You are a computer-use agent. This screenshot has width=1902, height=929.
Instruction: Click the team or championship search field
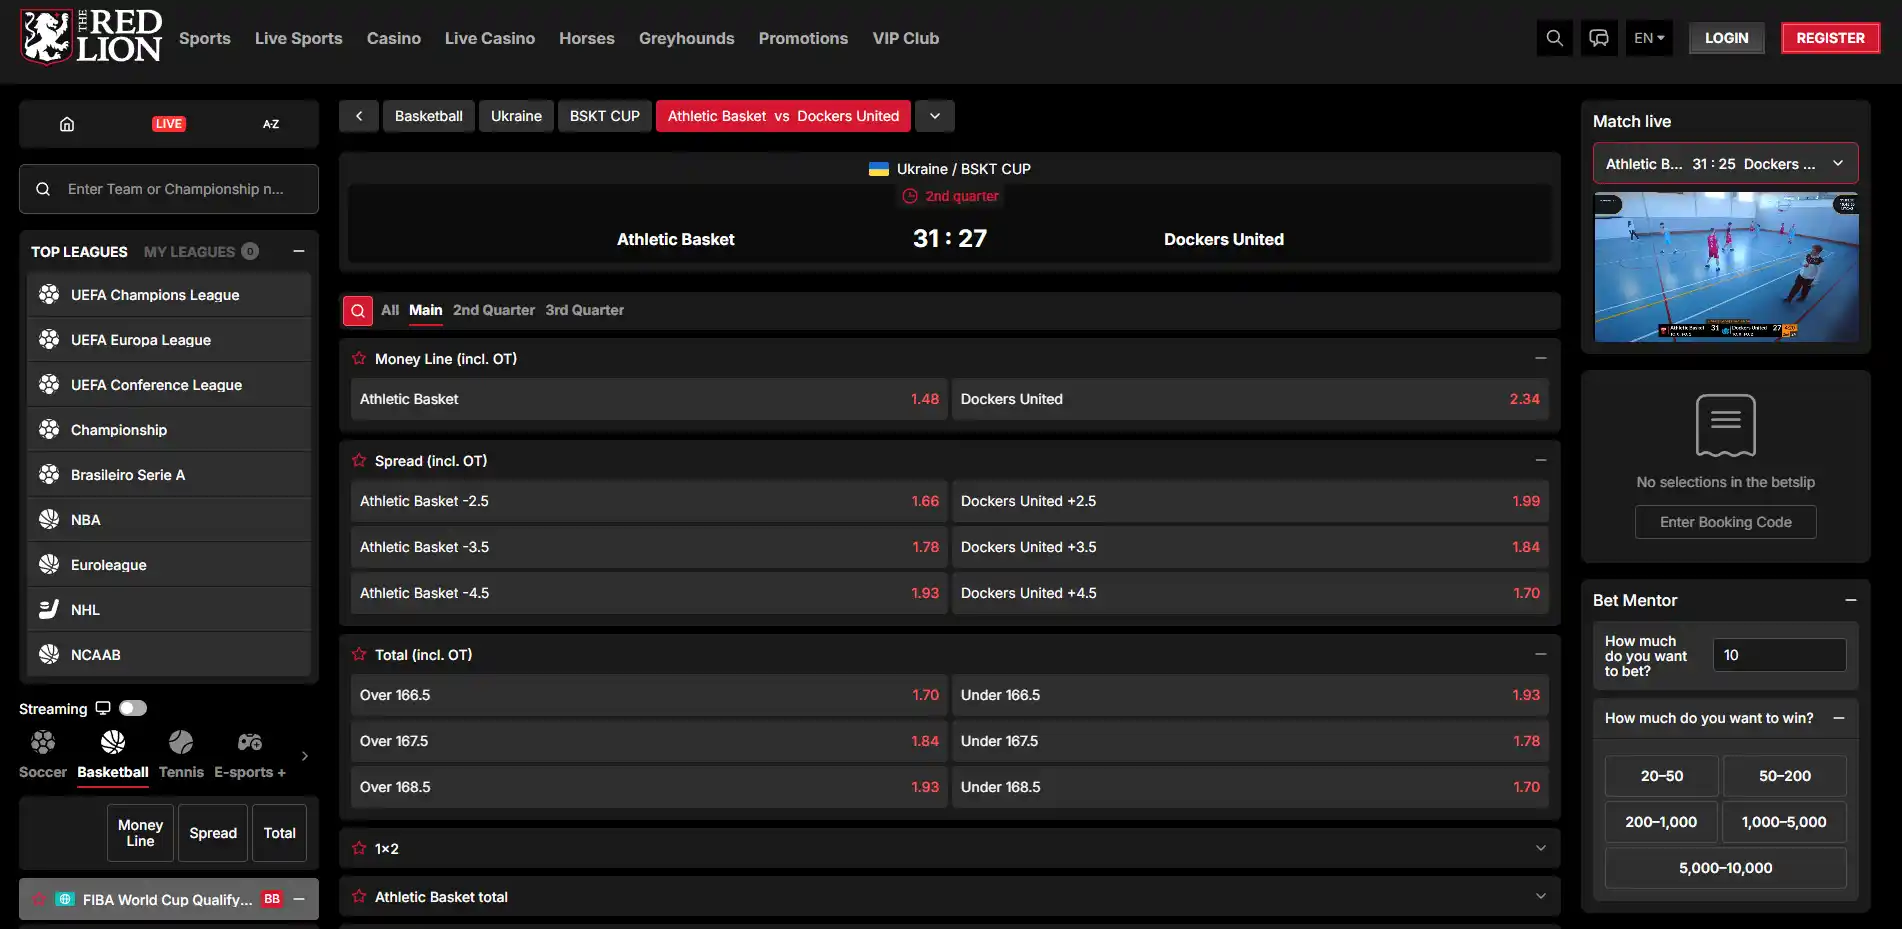coord(169,189)
